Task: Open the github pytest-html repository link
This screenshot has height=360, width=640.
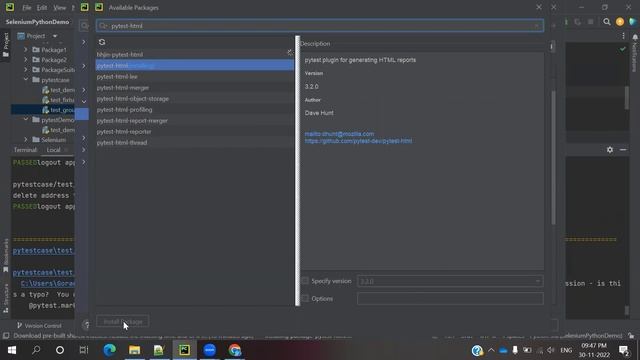Action: tap(358, 141)
